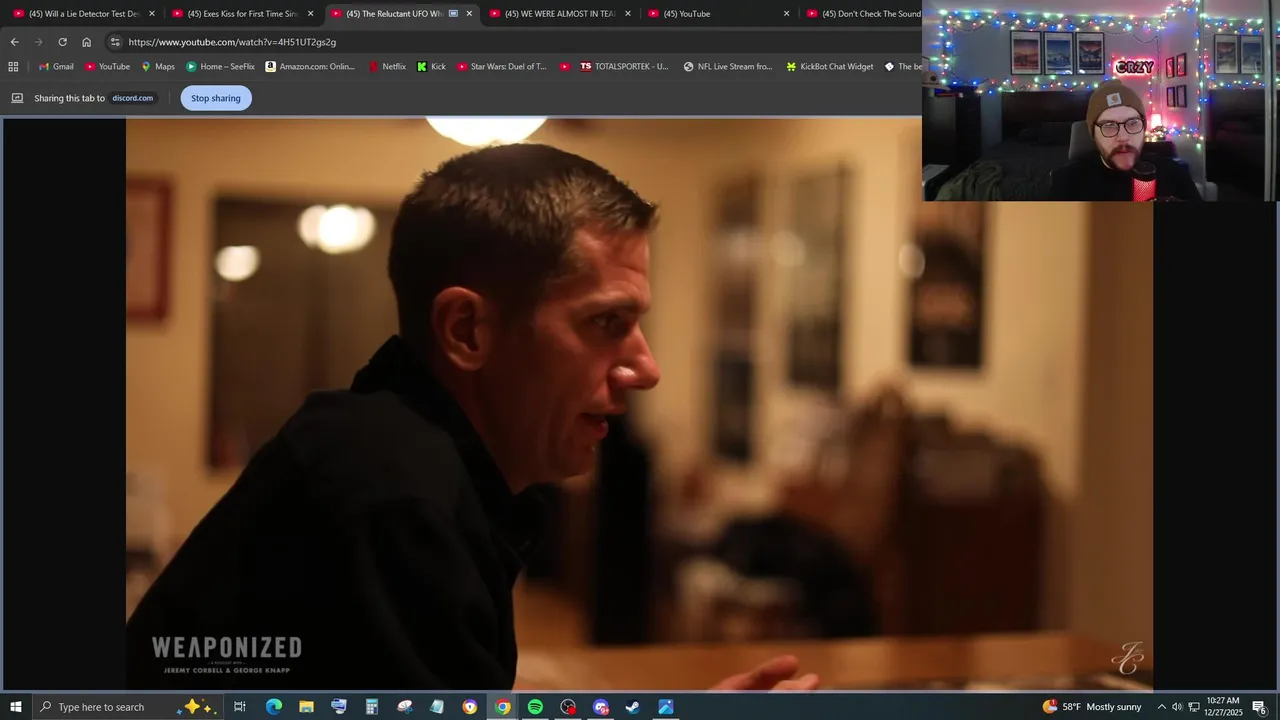The height and width of the screenshot is (720, 1280).
Task: Open the Calculator taskbar icon
Action: pyautogui.click(x=371, y=707)
